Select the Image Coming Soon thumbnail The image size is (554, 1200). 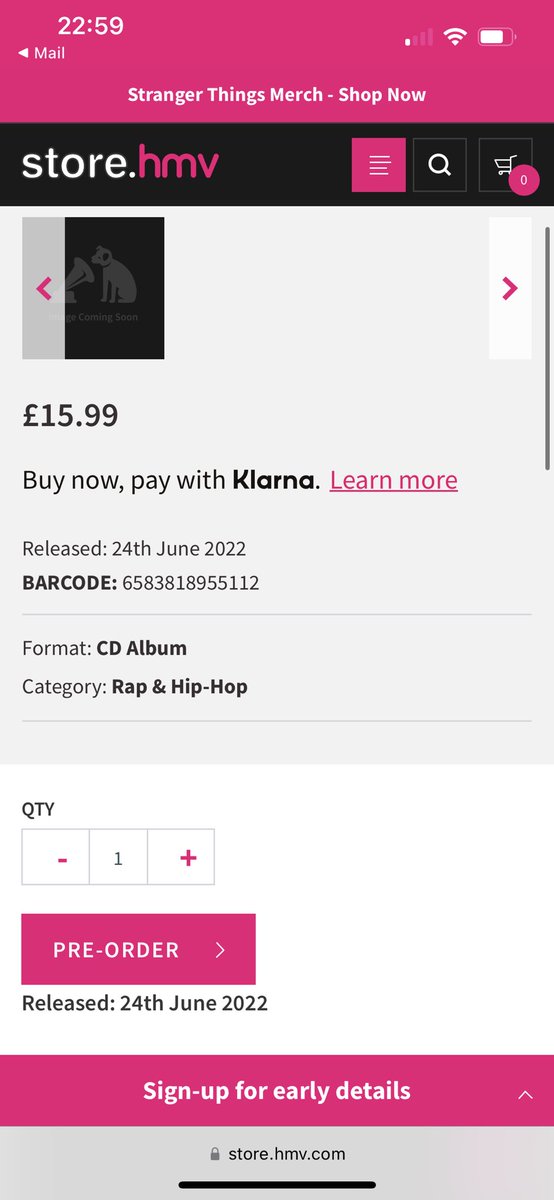pos(93,288)
